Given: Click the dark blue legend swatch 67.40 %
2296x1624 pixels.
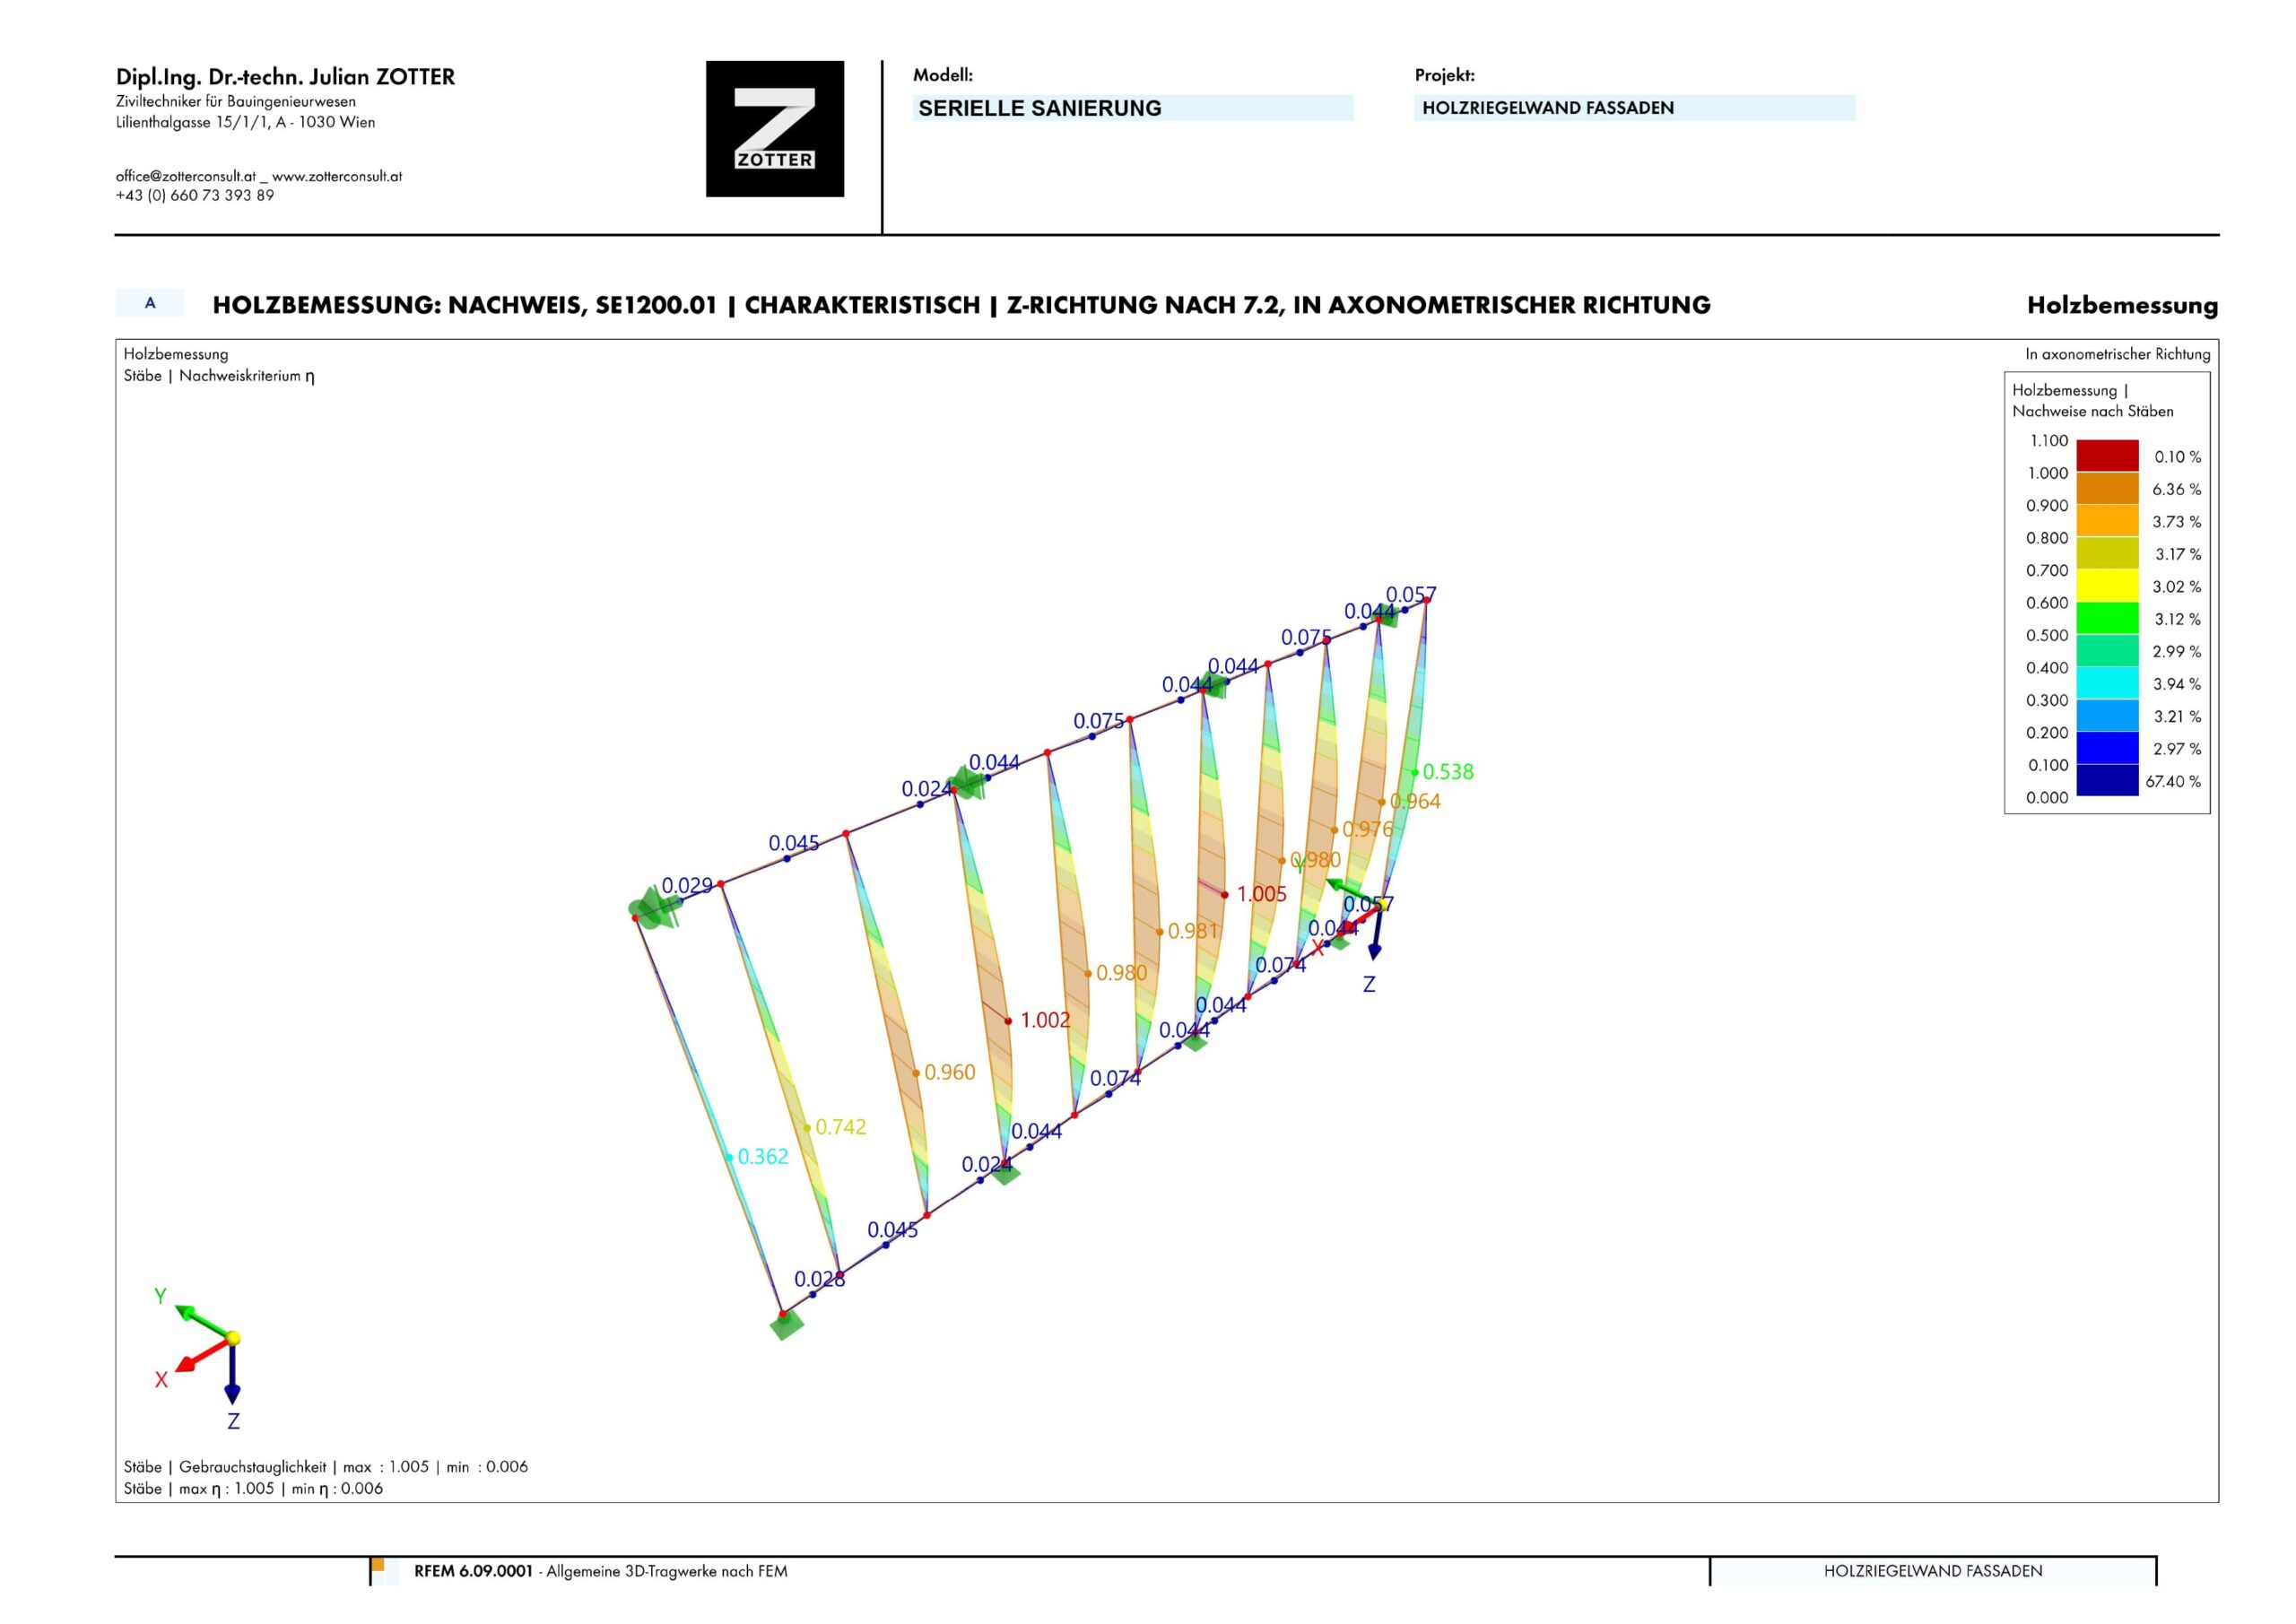Looking at the screenshot, I should 2107,780.
